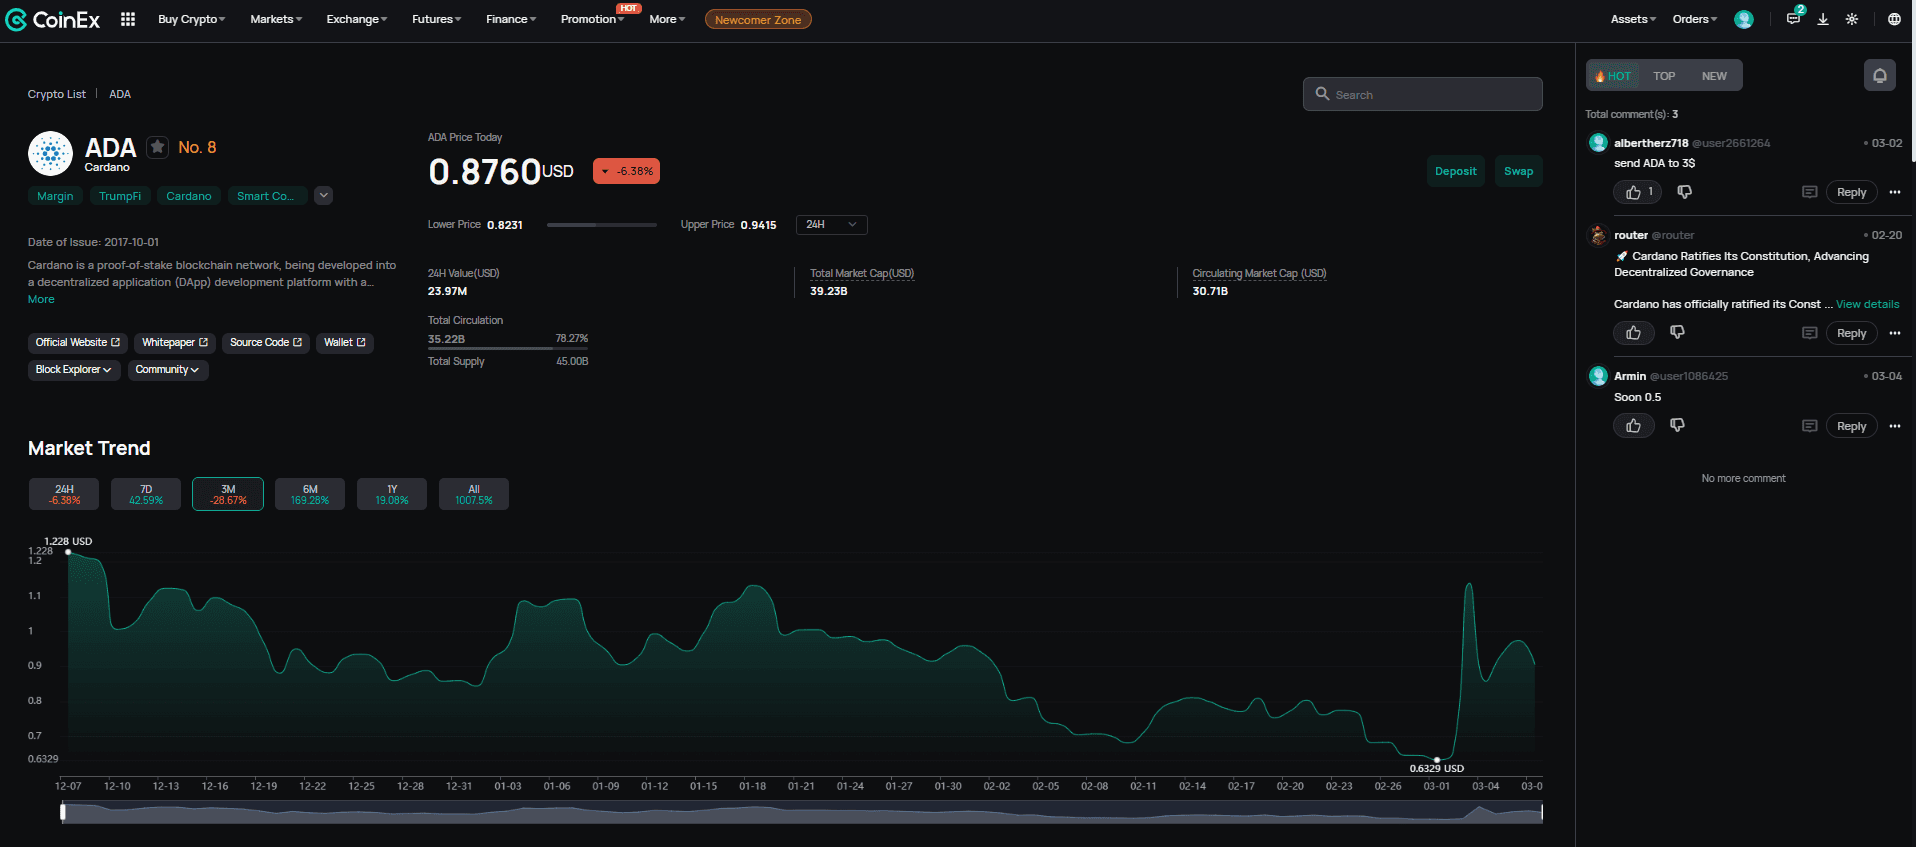Click the Newcomer Zone button
Image resolution: width=1916 pixels, height=847 pixels.
point(758,19)
